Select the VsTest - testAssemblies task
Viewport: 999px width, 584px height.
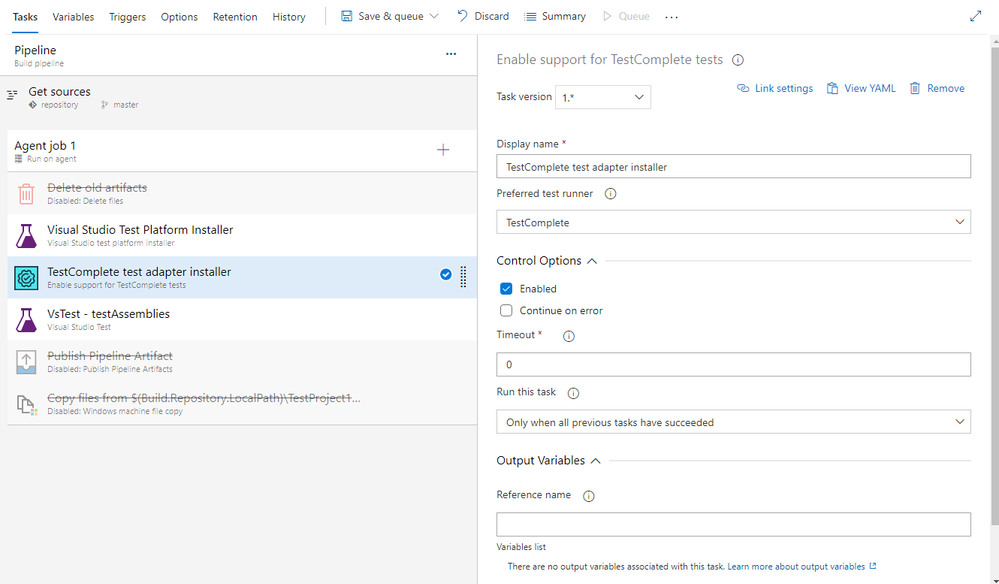(108, 319)
